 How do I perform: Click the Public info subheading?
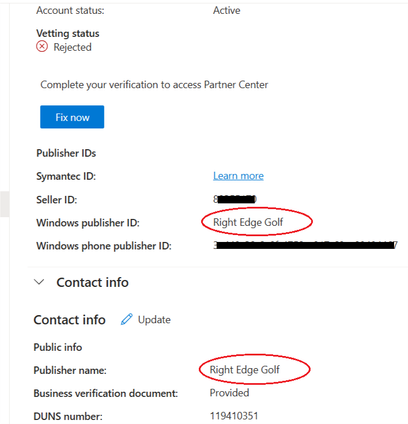coord(58,347)
